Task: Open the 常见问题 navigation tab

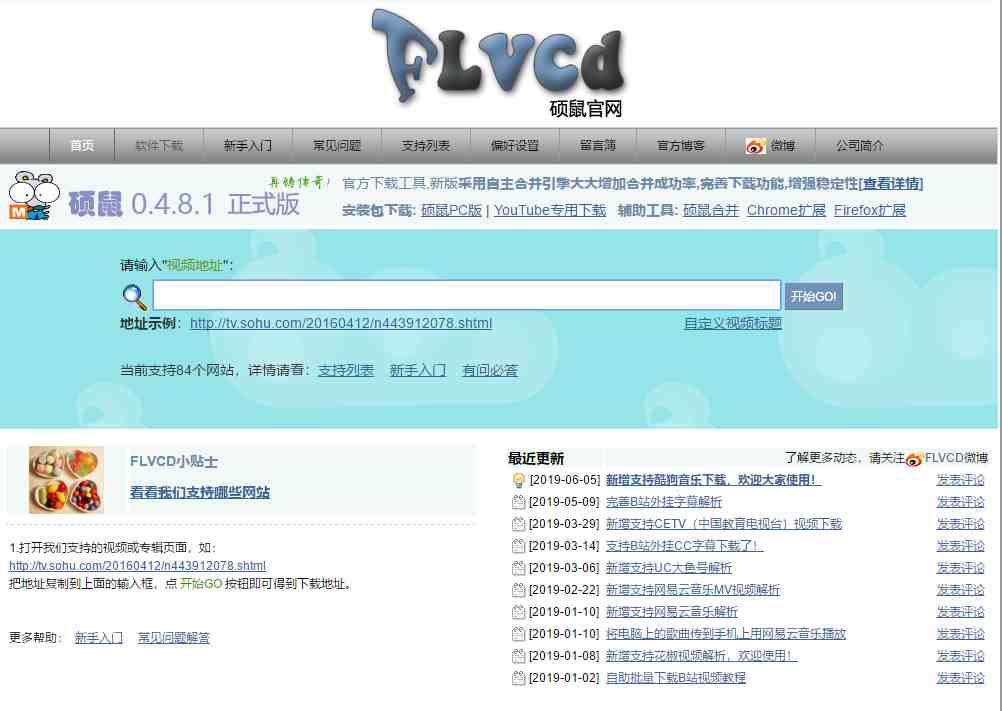Action: tap(337, 146)
